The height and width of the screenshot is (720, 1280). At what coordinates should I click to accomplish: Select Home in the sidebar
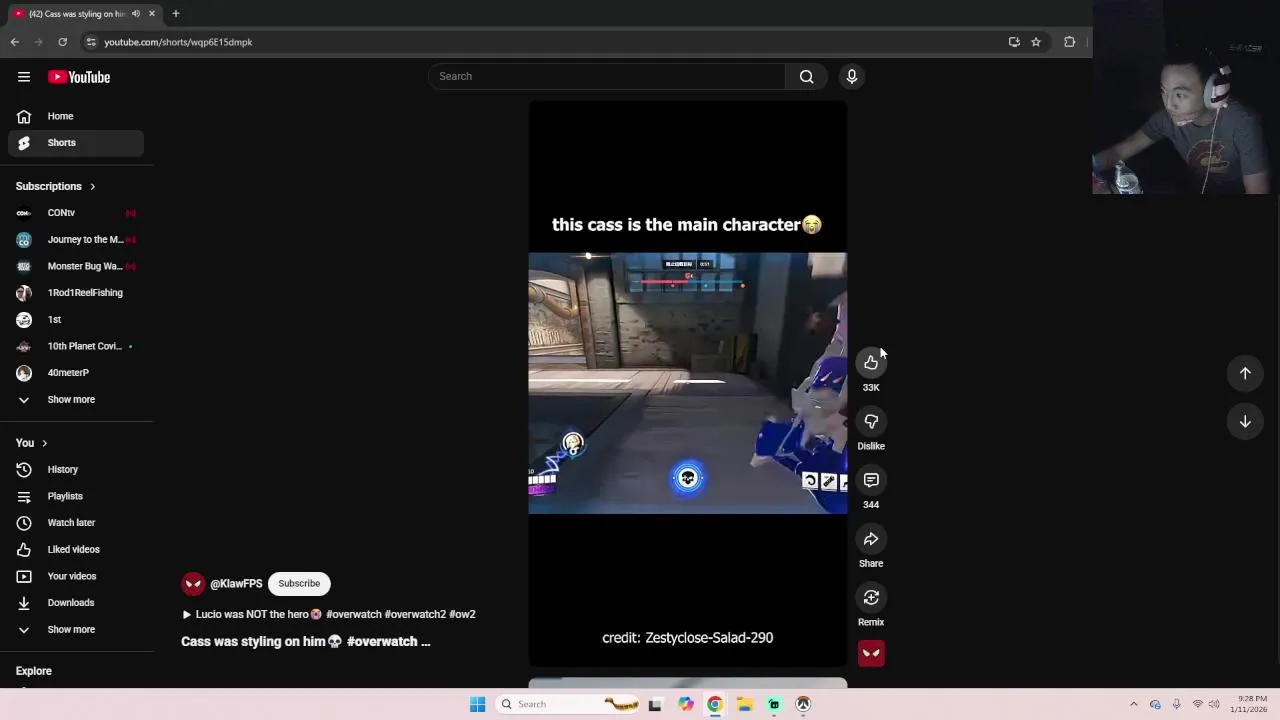[76, 116]
